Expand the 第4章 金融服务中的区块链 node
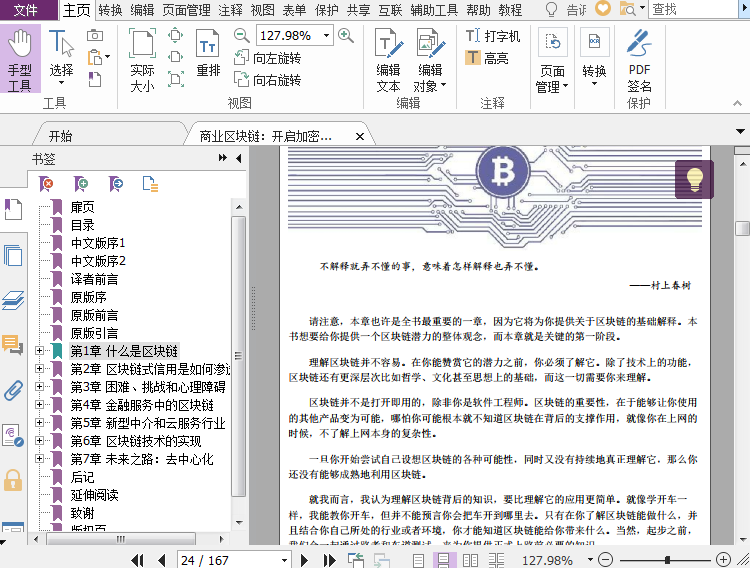The width and height of the screenshot is (750, 568). point(39,404)
